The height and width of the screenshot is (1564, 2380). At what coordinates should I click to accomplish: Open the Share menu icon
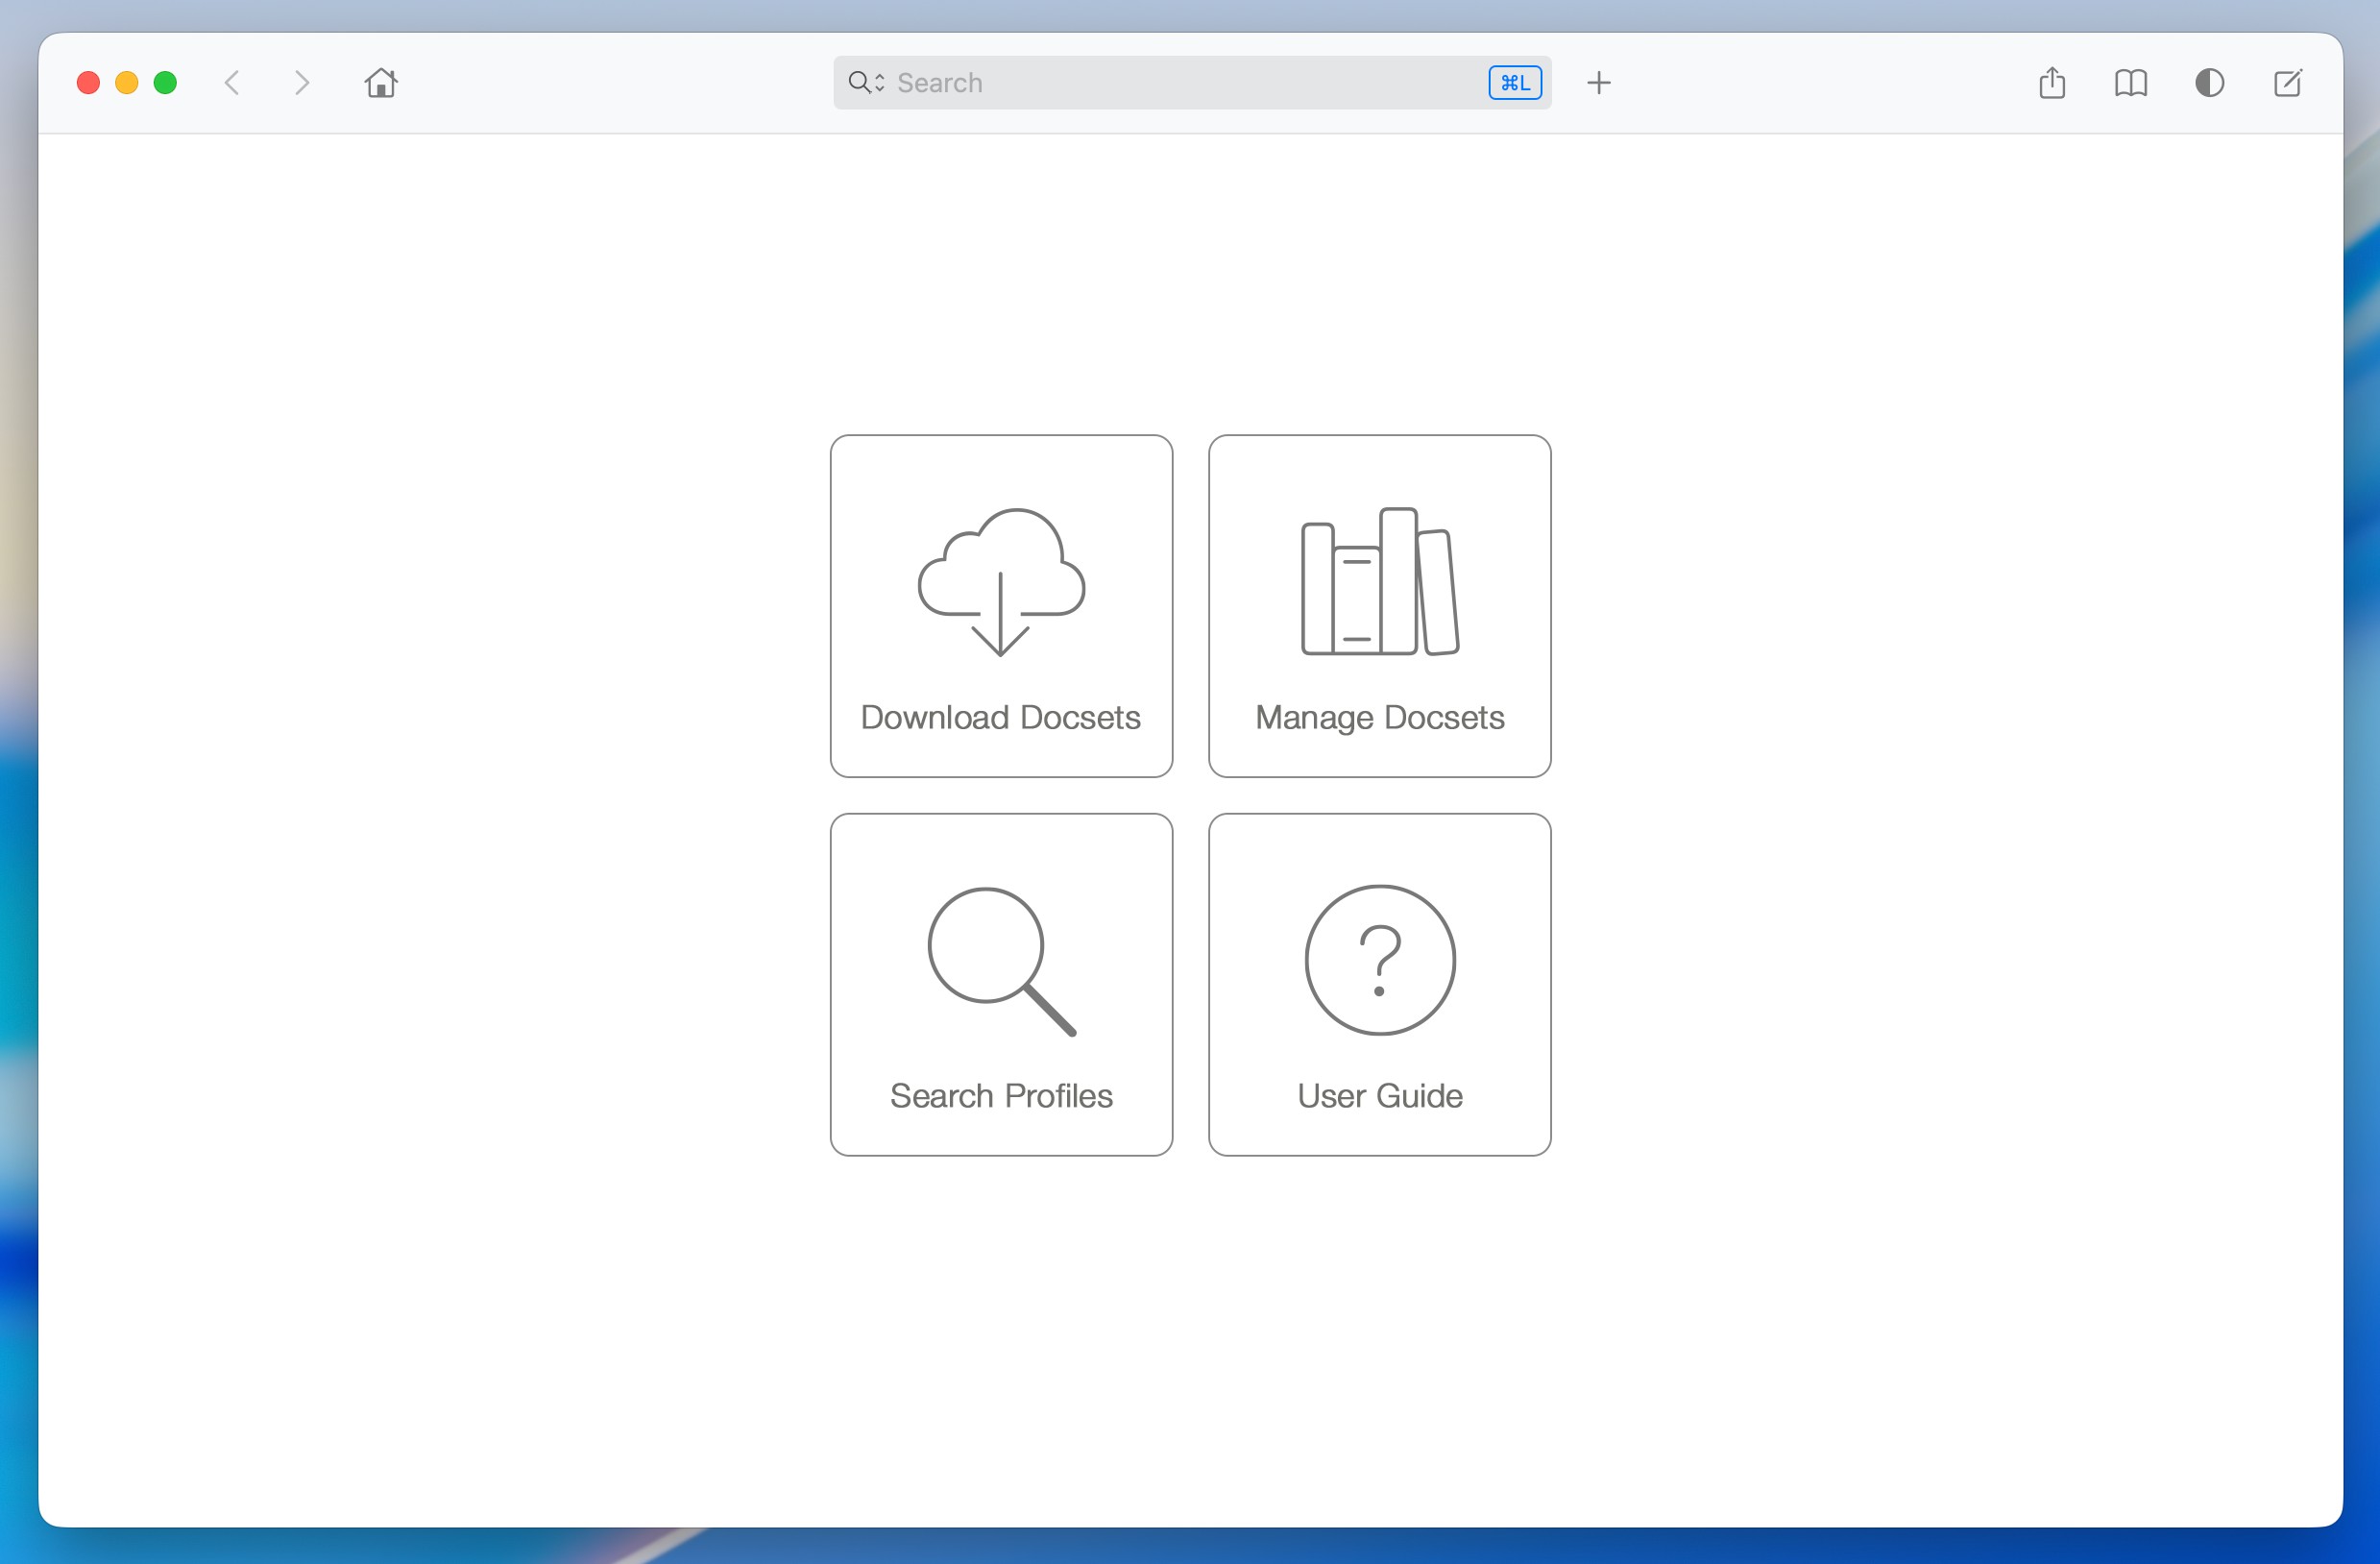(x=2051, y=83)
